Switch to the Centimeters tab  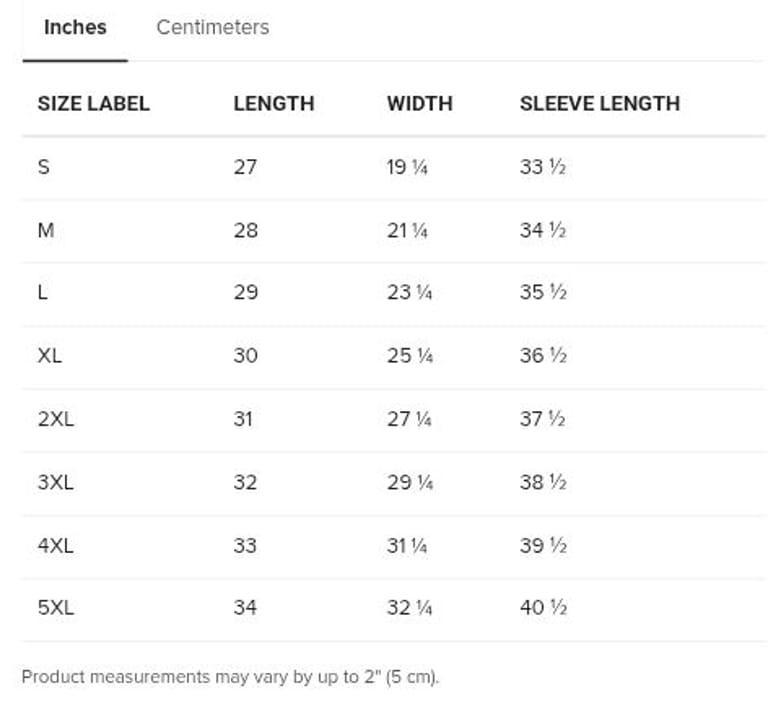click(x=212, y=27)
